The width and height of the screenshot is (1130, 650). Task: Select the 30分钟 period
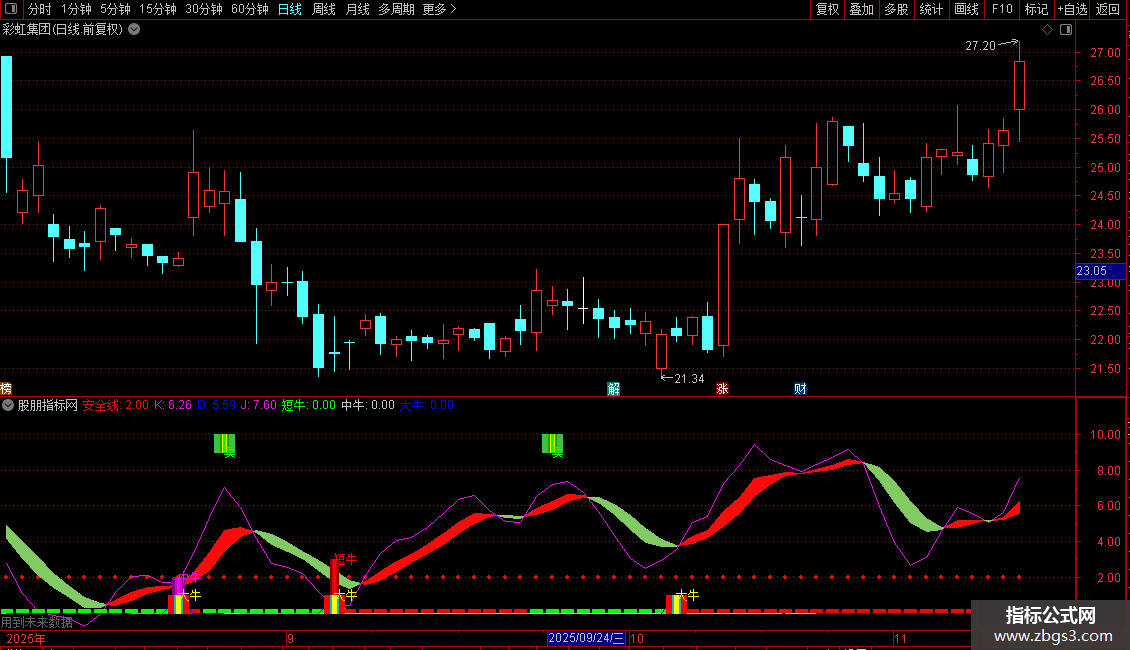click(x=203, y=9)
